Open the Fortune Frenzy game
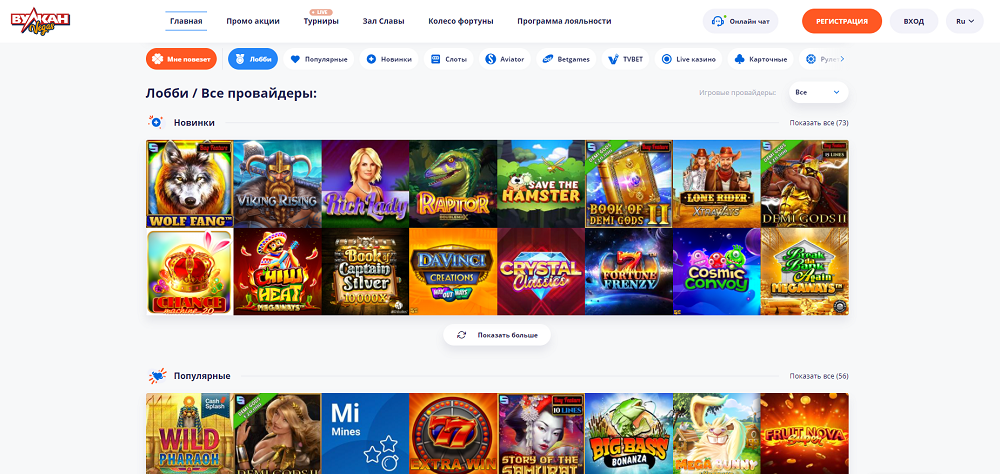Screen dimensions: 1000x474 629,272
